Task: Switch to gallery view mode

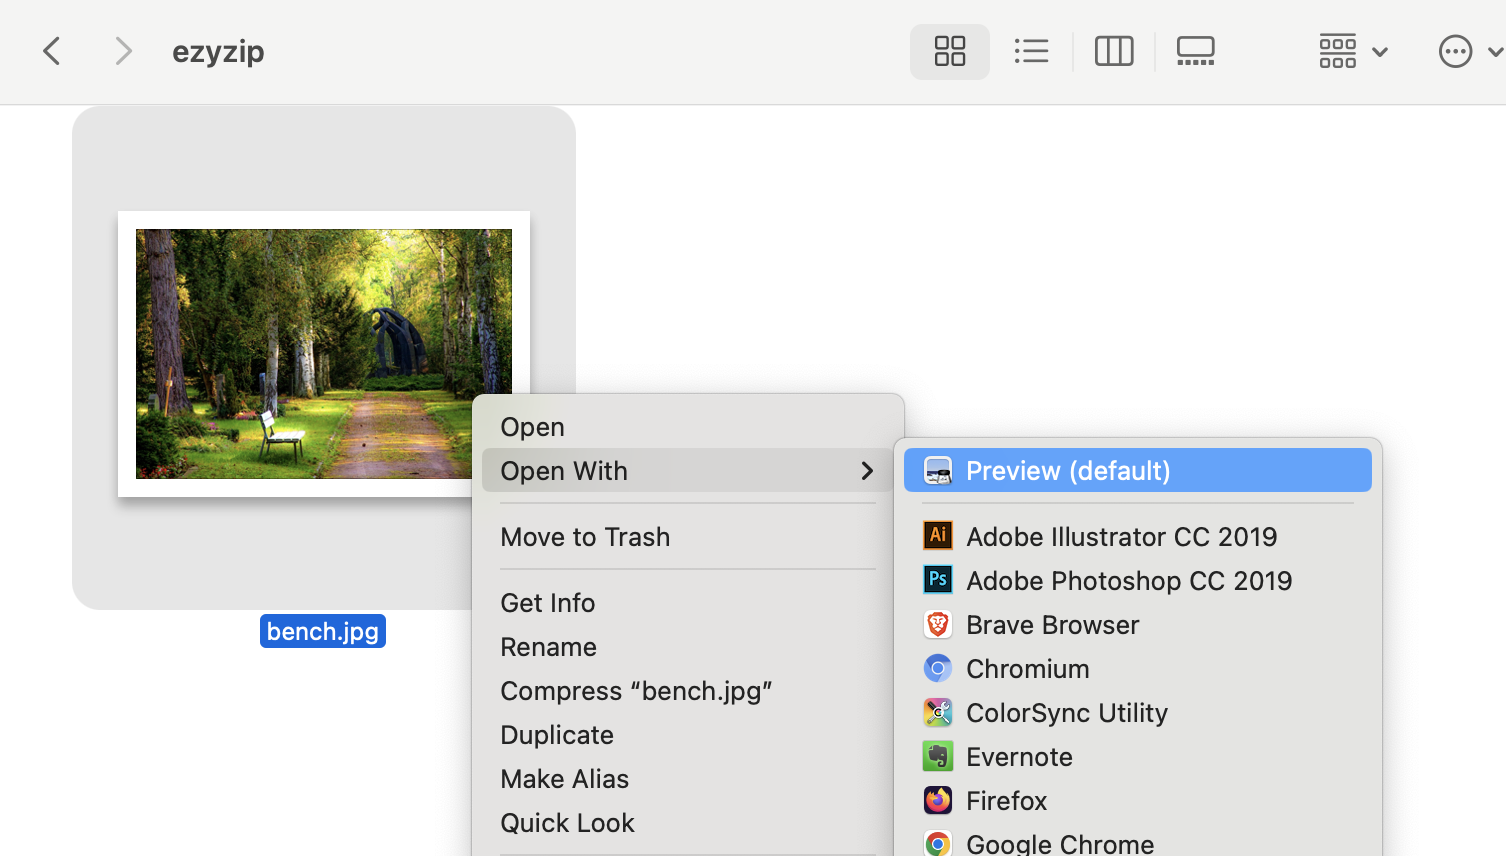Action: [x=1195, y=51]
